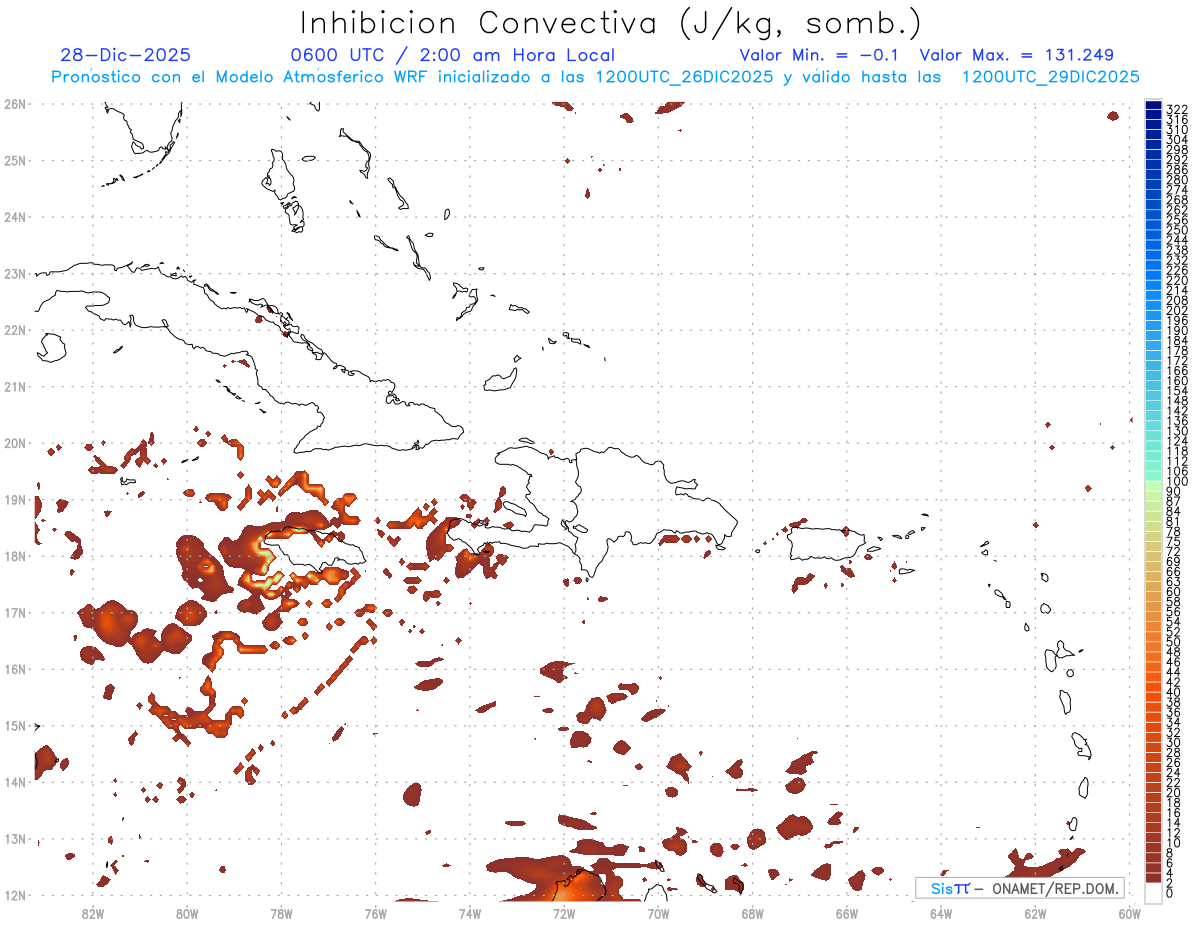Screen dimensions: 1200x927
Task: Click the latitude label '16N'
Action: coord(15,669)
